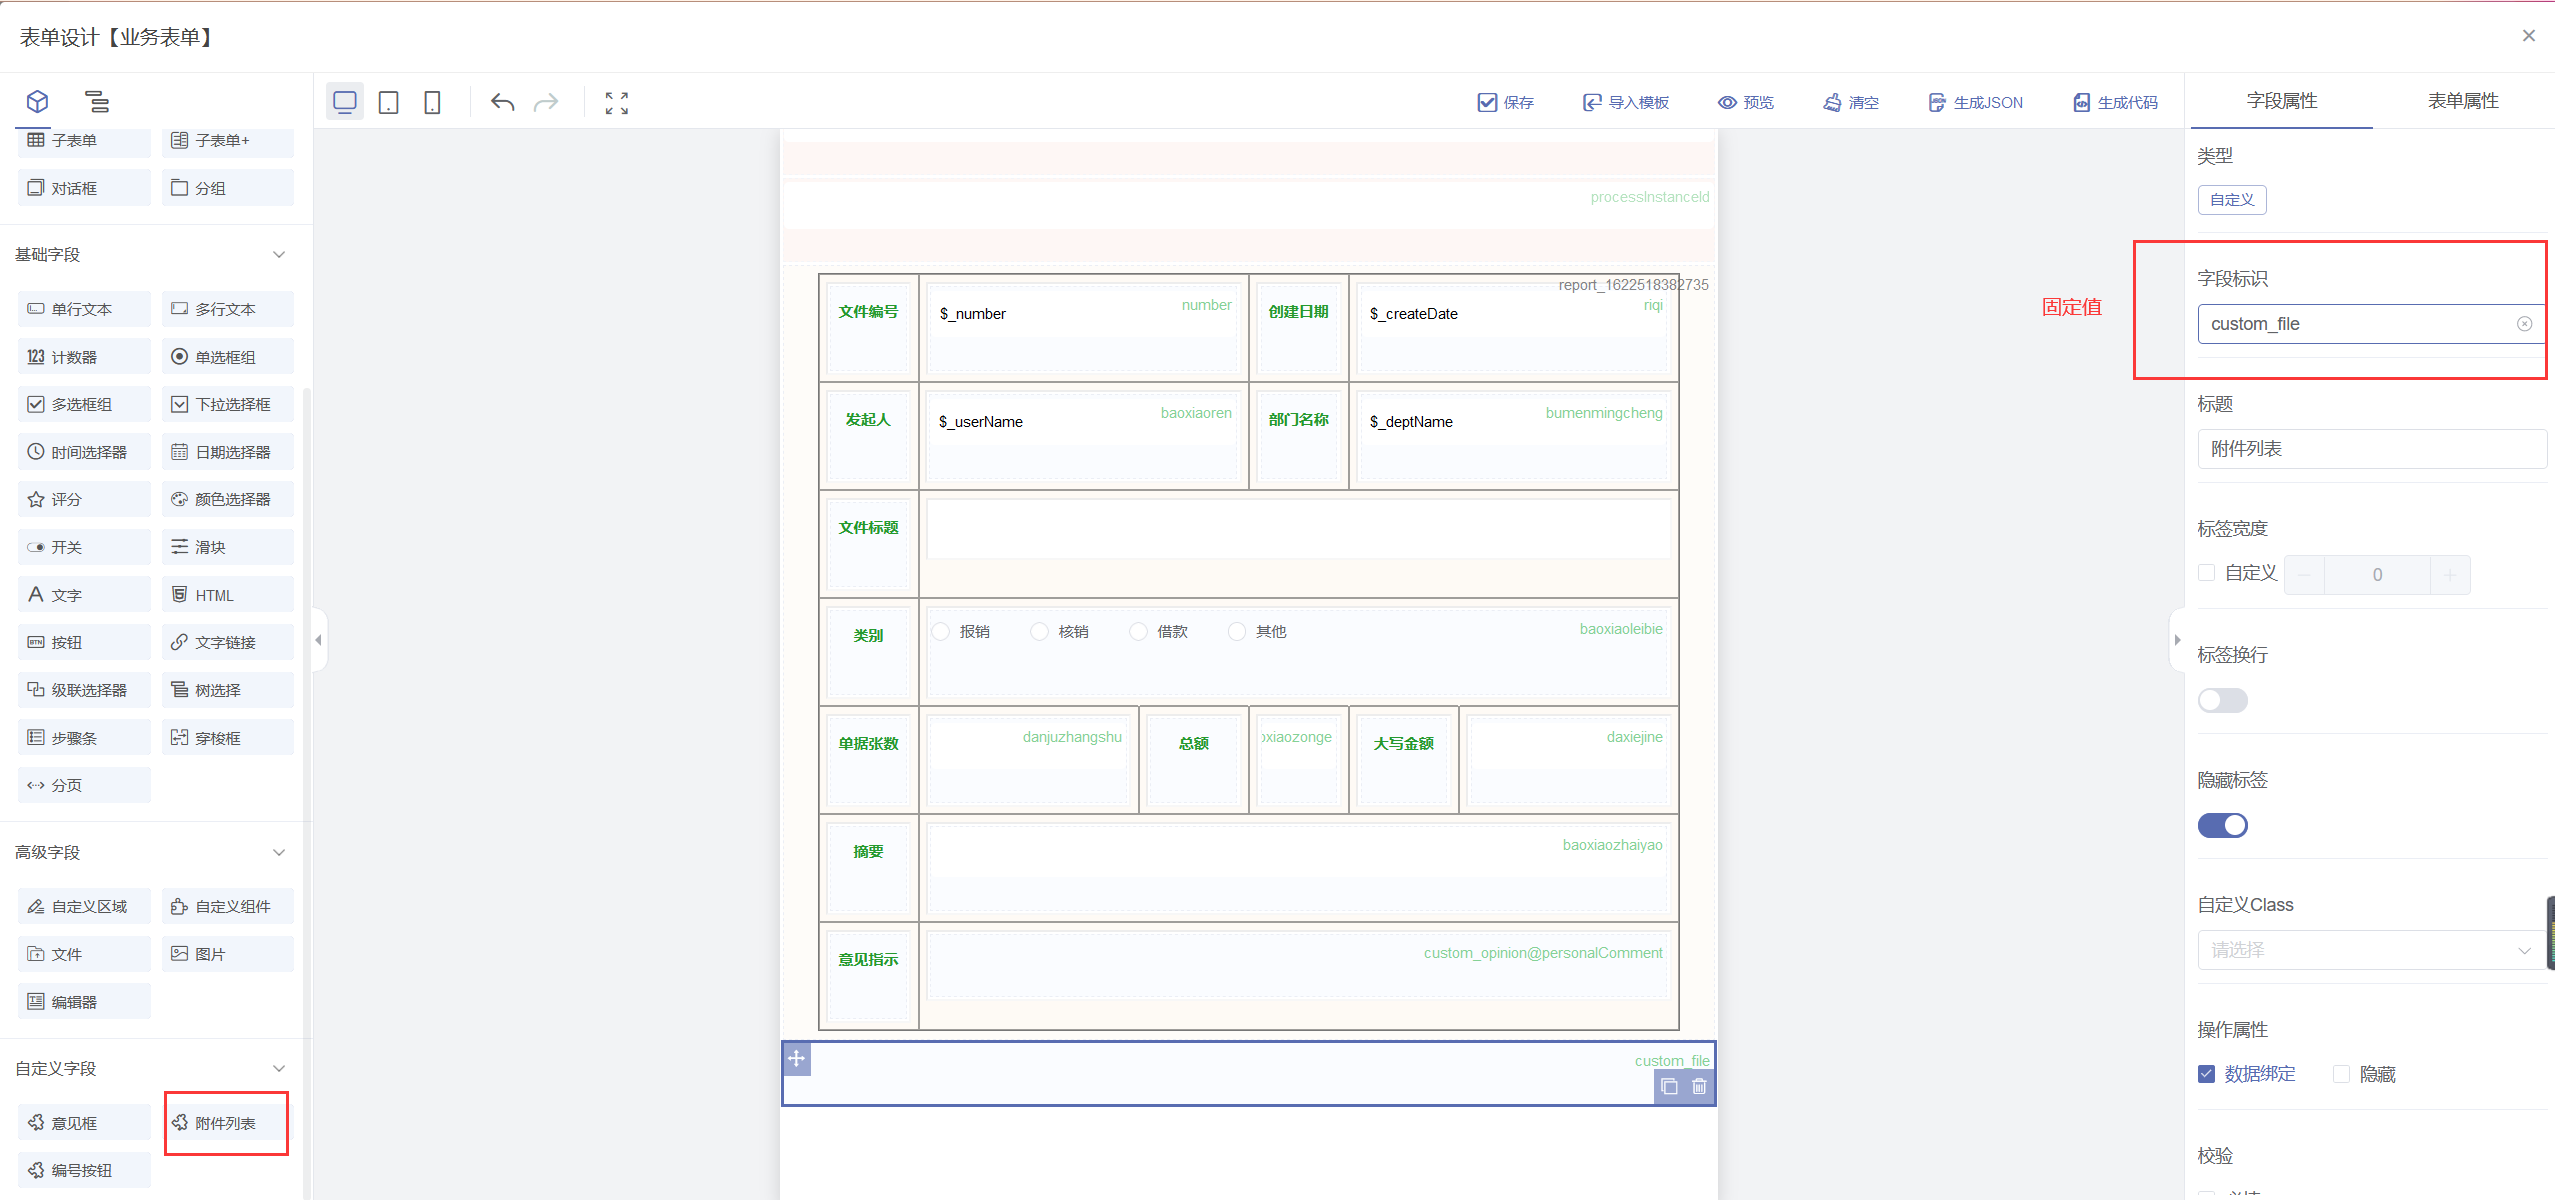Select the 核销 radio option
The height and width of the screenshot is (1200, 2555).
[1040, 631]
